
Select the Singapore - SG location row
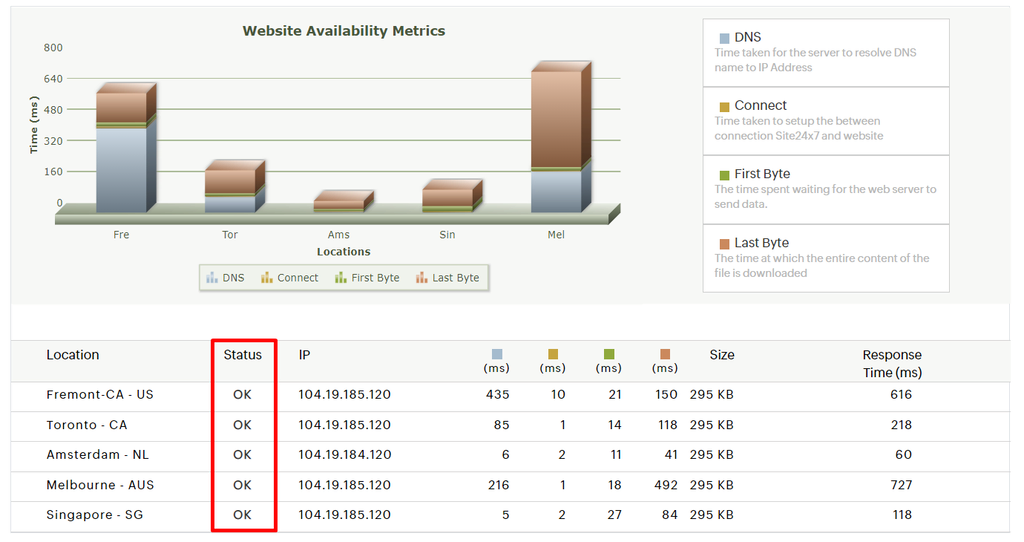[x=510, y=515]
